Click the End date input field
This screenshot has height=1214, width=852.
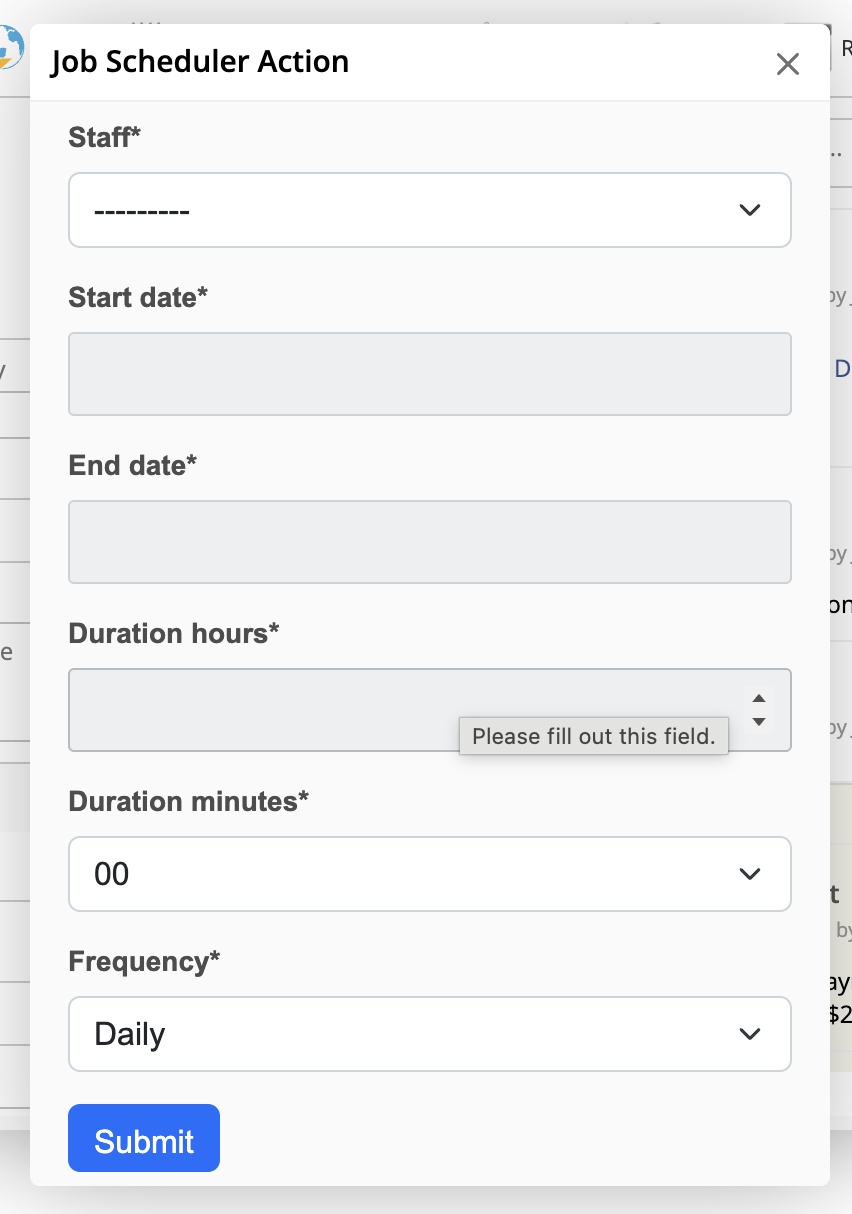pyautogui.click(x=430, y=542)
